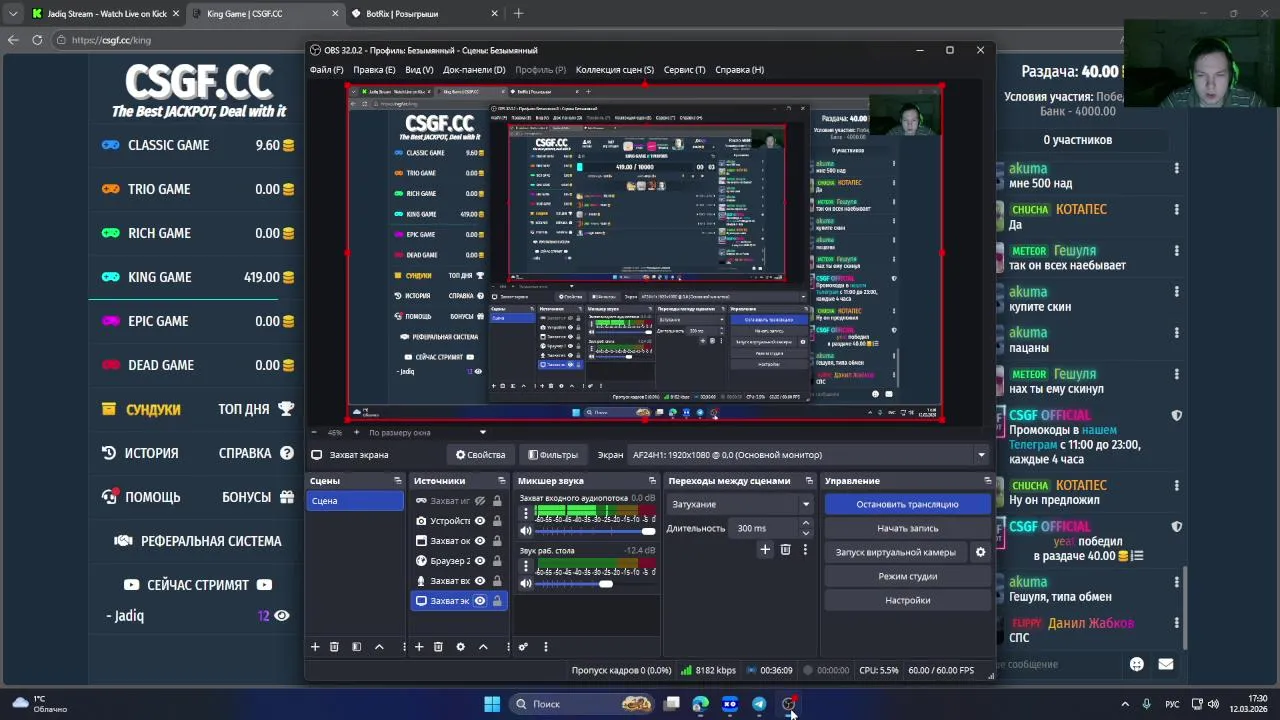The height and width of the screenshot is (720, 1280).
Task: Click Запуск виртуальной камеры button
Action: click(896, 552)
